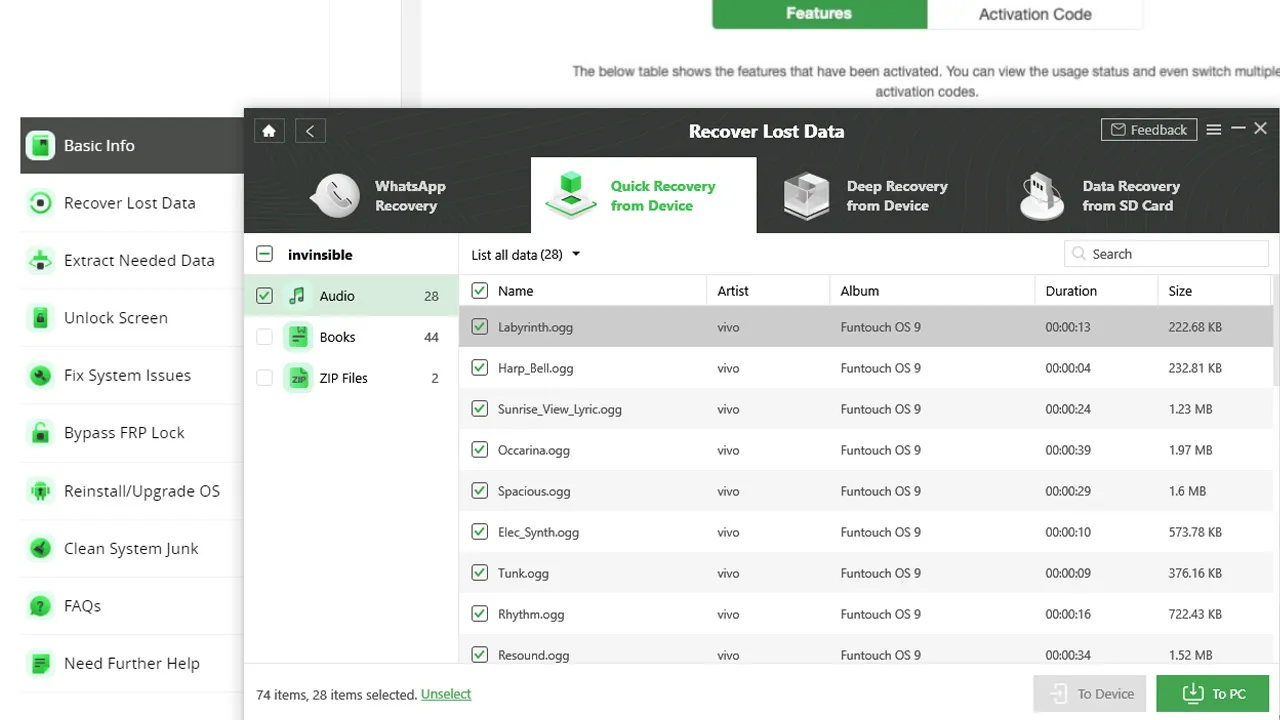Enable the Books category checkbox
The height and width of the screenshot is (720, 1280).
point(264,337)
